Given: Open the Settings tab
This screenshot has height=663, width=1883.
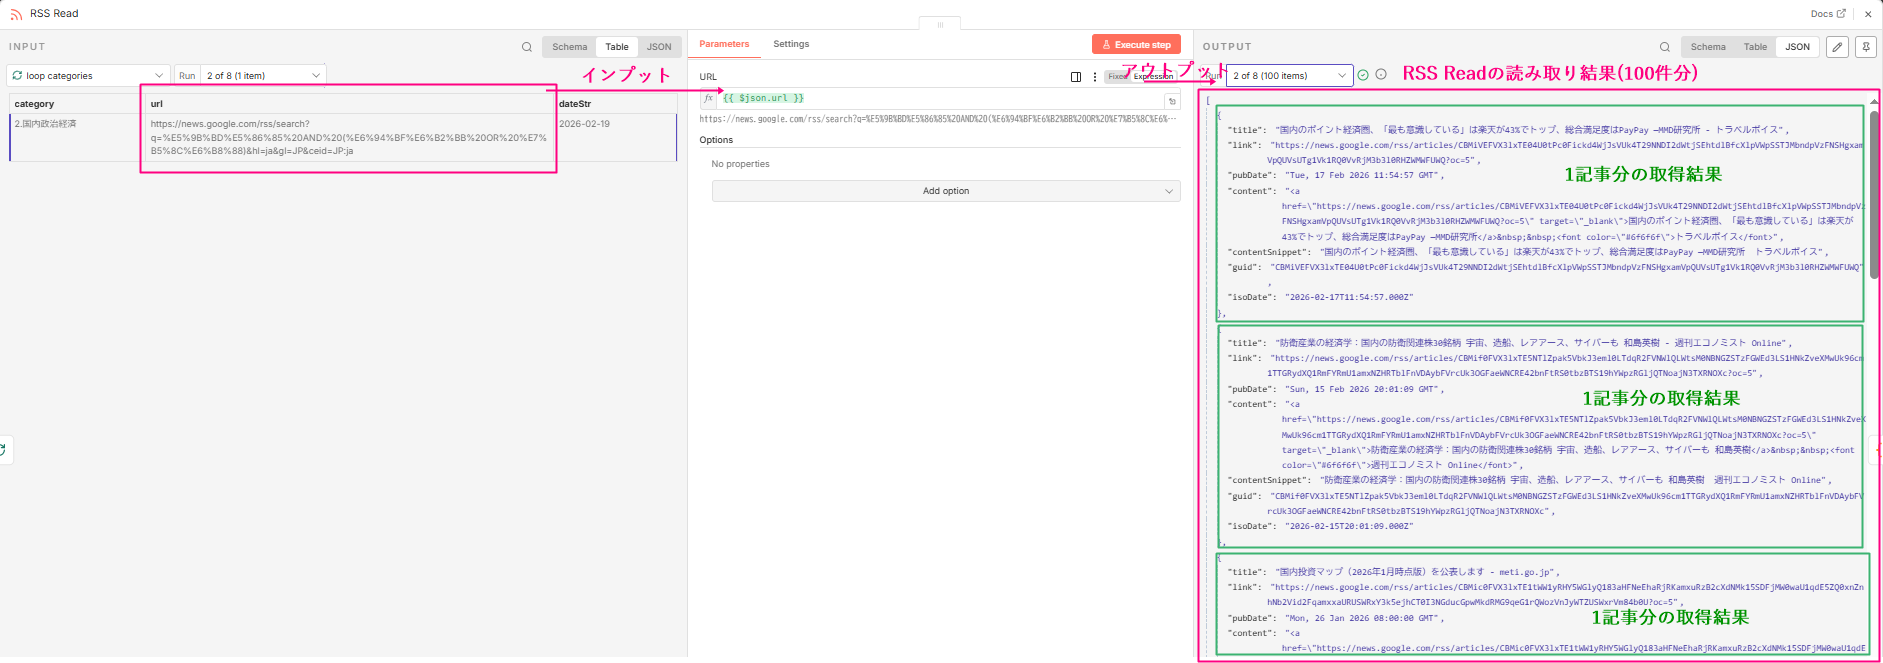Looking at the screenshot, I should tap(791, 44).
